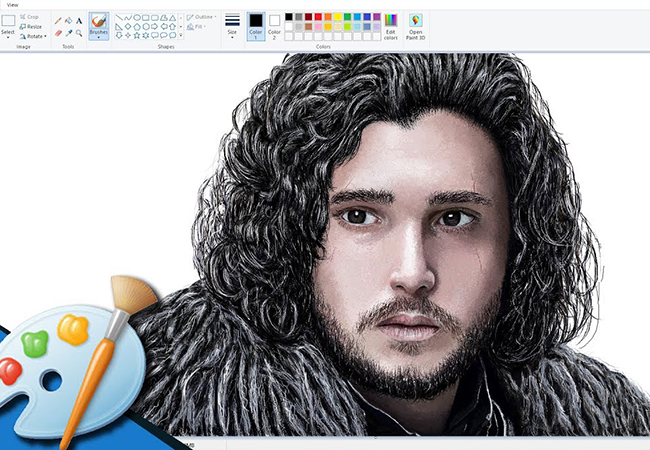Screen dimensions: 650x450
Task: Choose the Four-point star shape
Action: 128,35
